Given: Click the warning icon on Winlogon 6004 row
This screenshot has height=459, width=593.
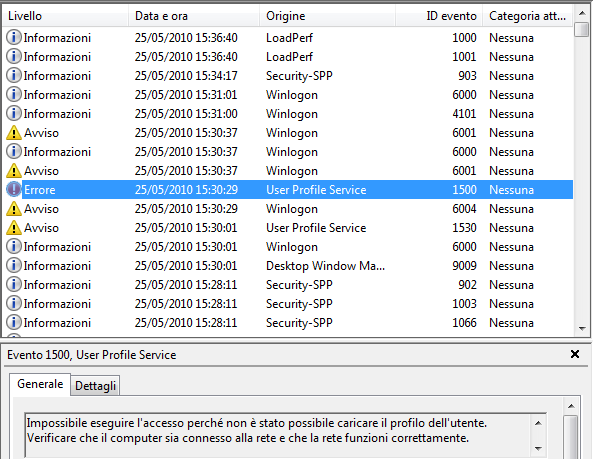Looking at the screenshot, I should coord(14,209).
